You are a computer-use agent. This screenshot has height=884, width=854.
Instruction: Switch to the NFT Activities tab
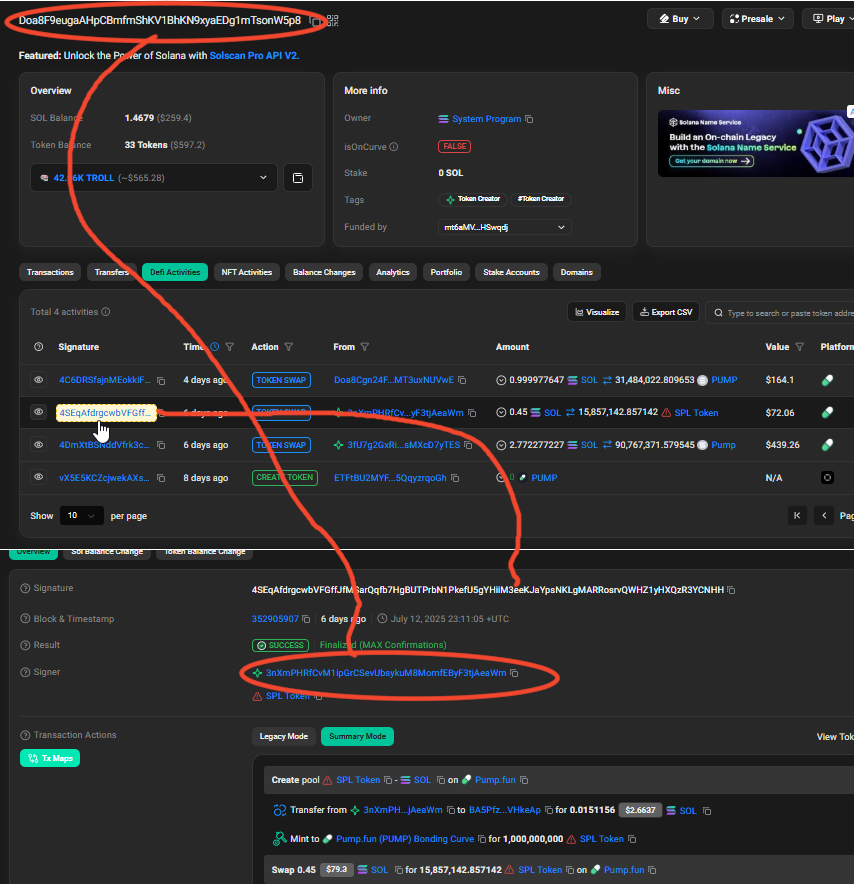point(246,272)
